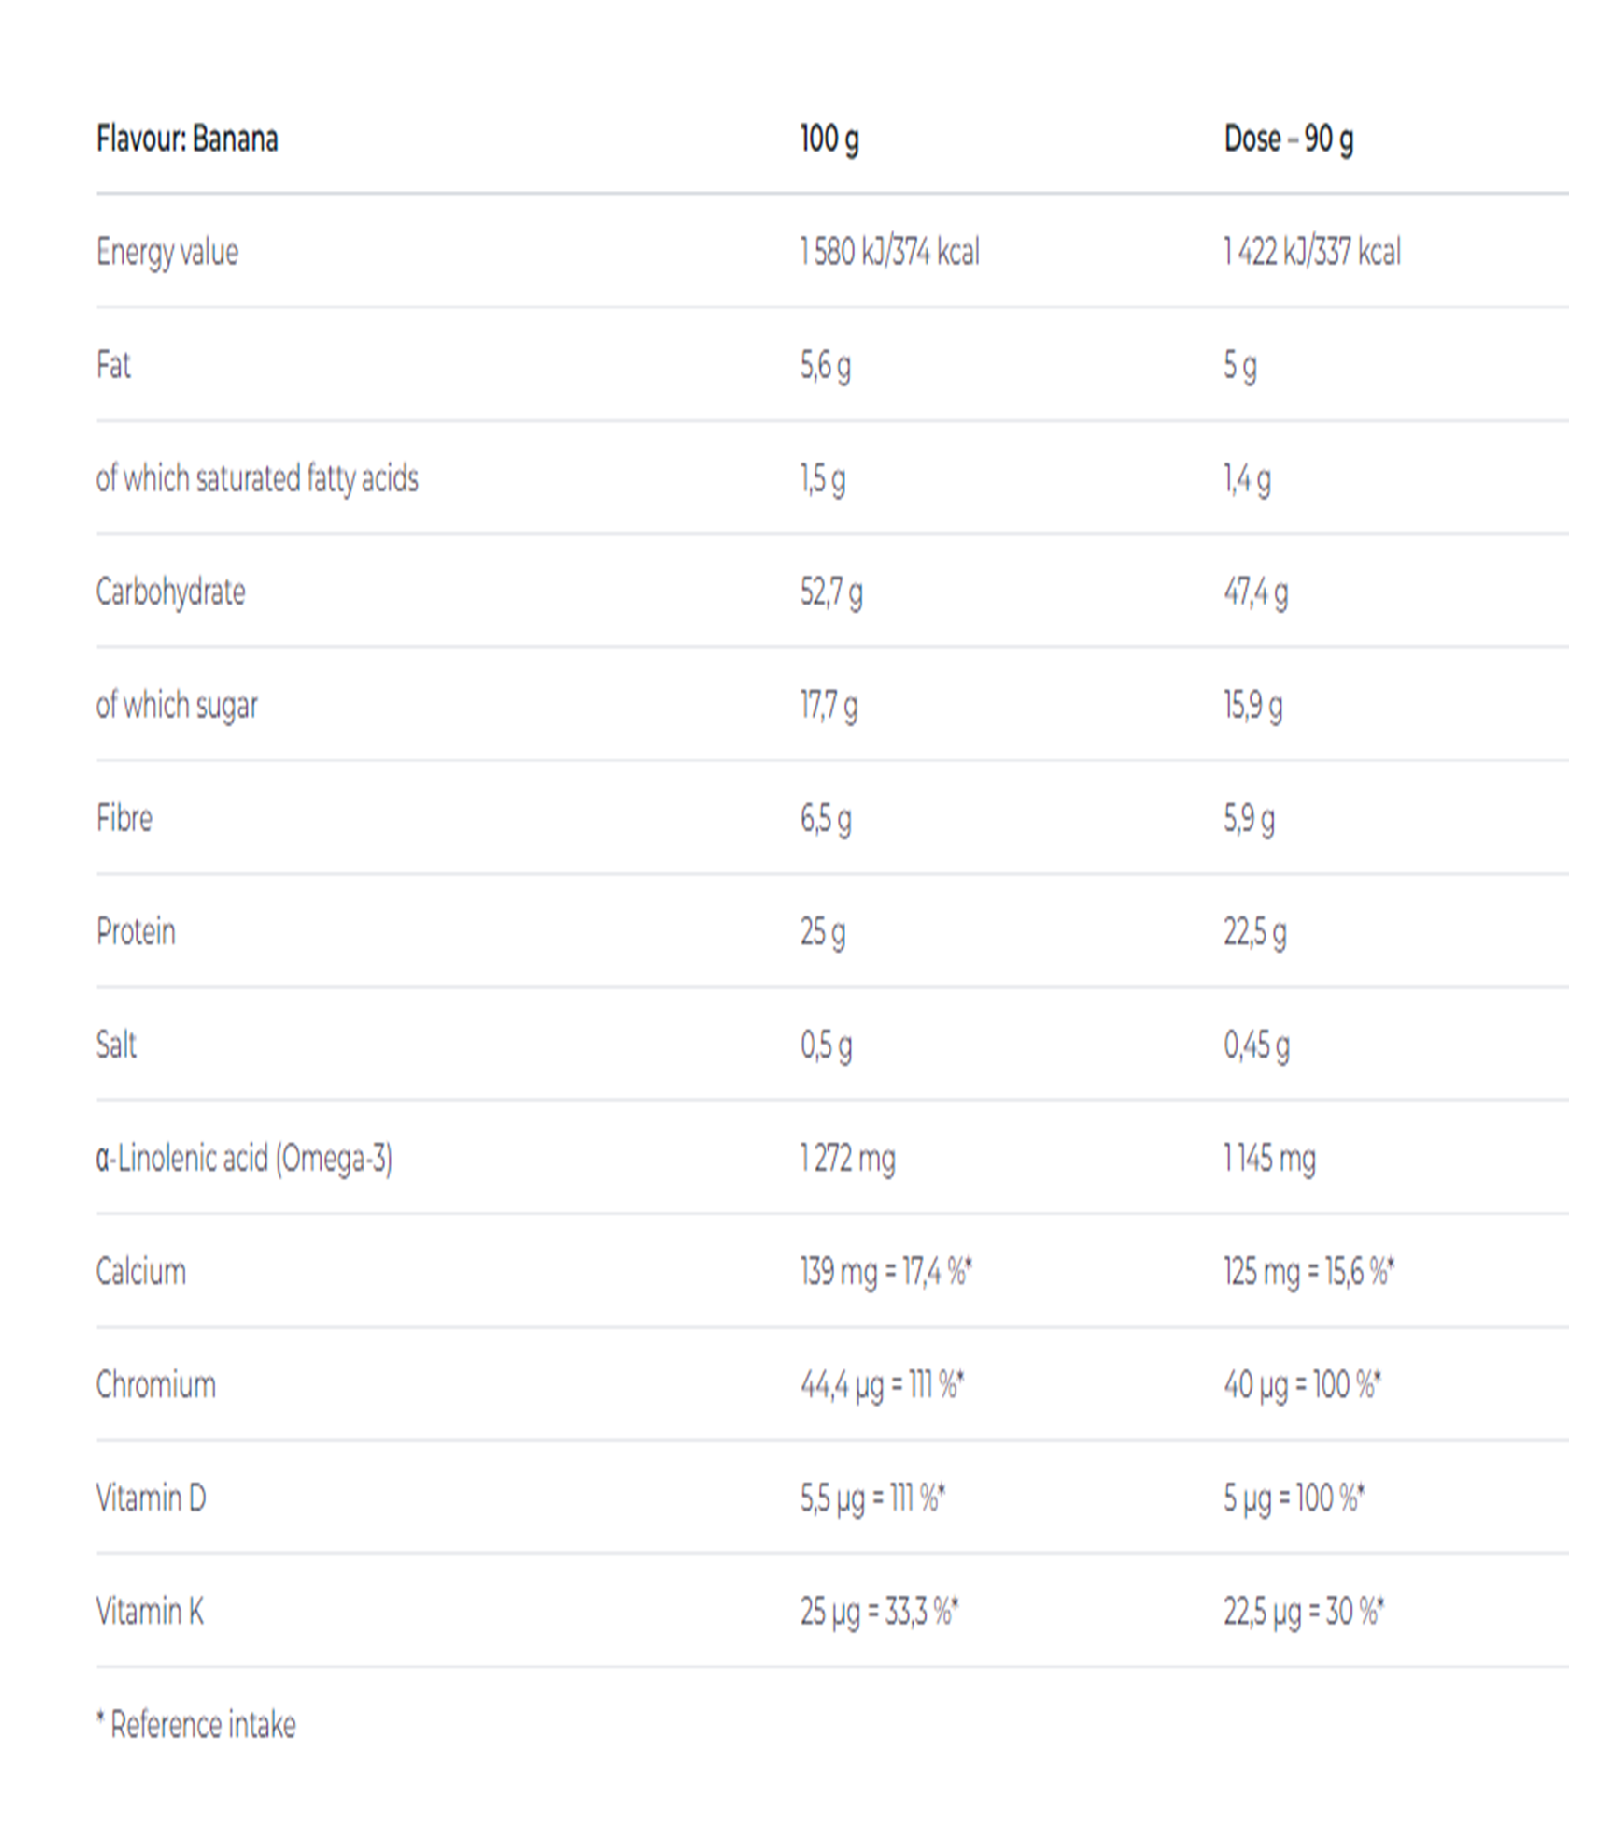Click 'α-Linolenic acid (Omega-3)' label
Viewport: 1600px width, 1840px height.
pyautogui.click(x=244, y=1158)
